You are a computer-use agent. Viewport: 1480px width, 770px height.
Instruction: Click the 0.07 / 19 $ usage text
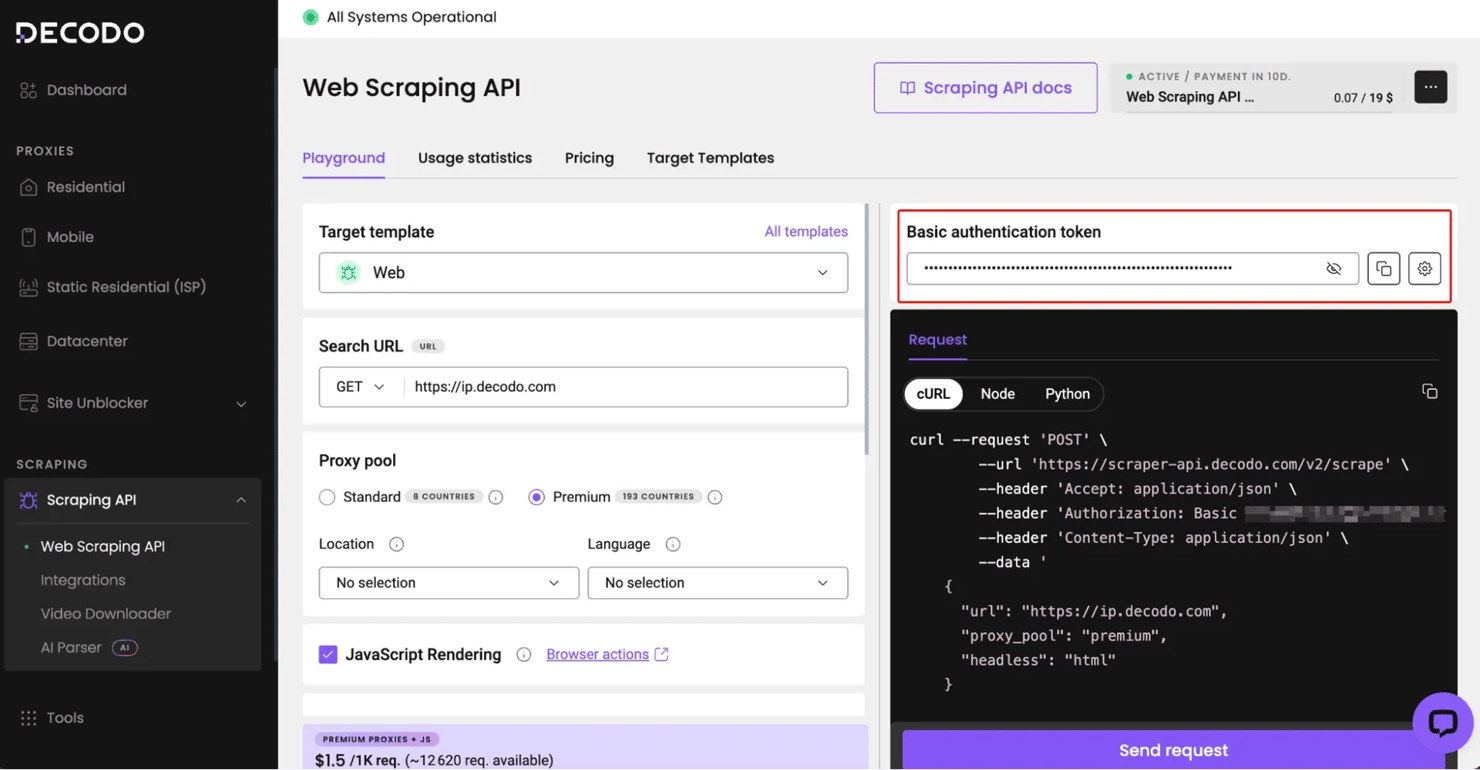point(1363,98)
